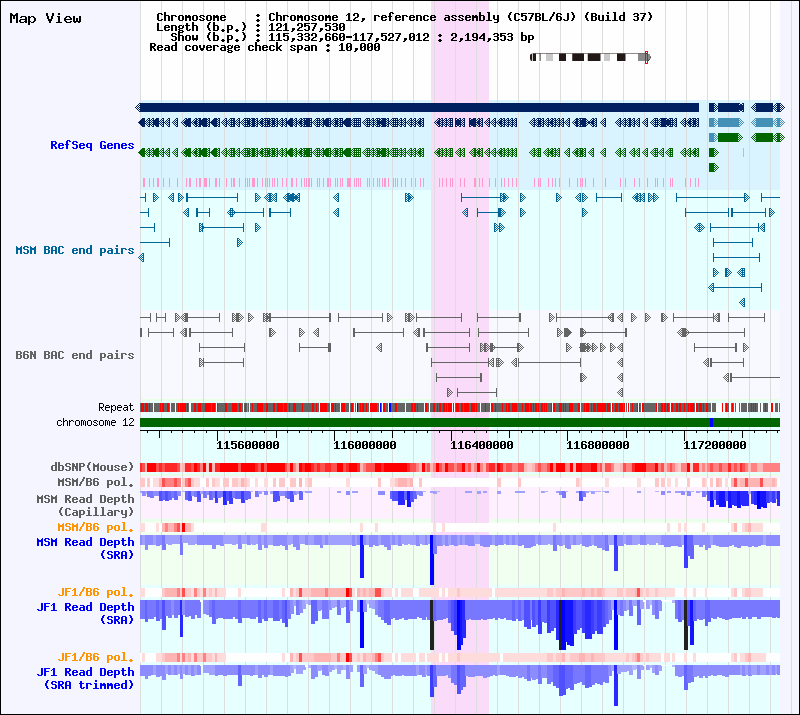The height and width of the screenshot is (715, 800).
Task: Click the JF1 Read Depth (SRA) coverage plot
Action: click(460, 625)
